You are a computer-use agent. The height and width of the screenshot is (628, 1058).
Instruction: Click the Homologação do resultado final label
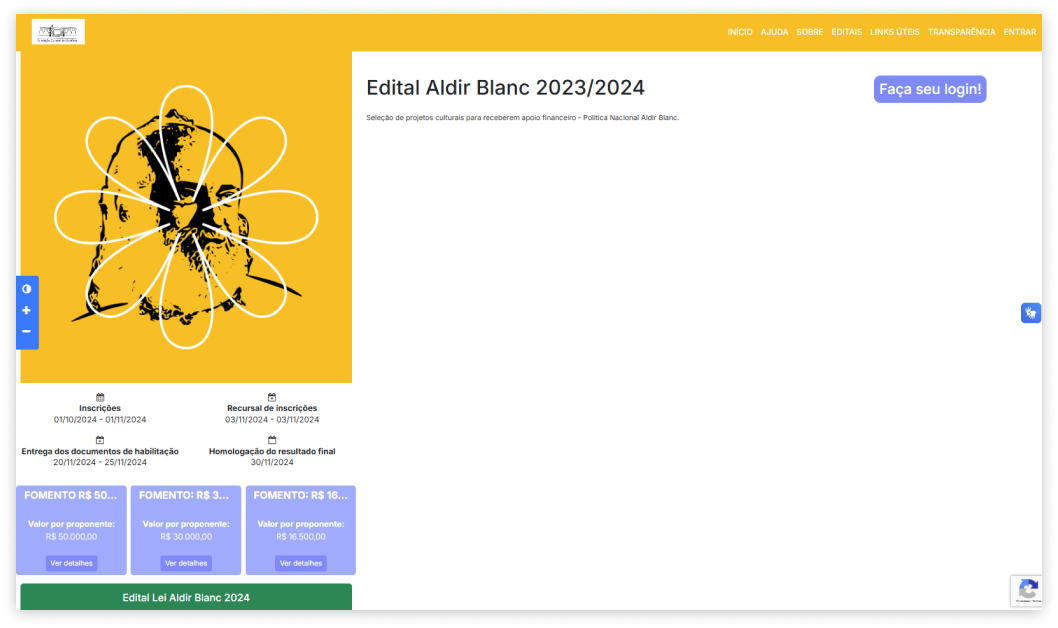pos(272,451)
